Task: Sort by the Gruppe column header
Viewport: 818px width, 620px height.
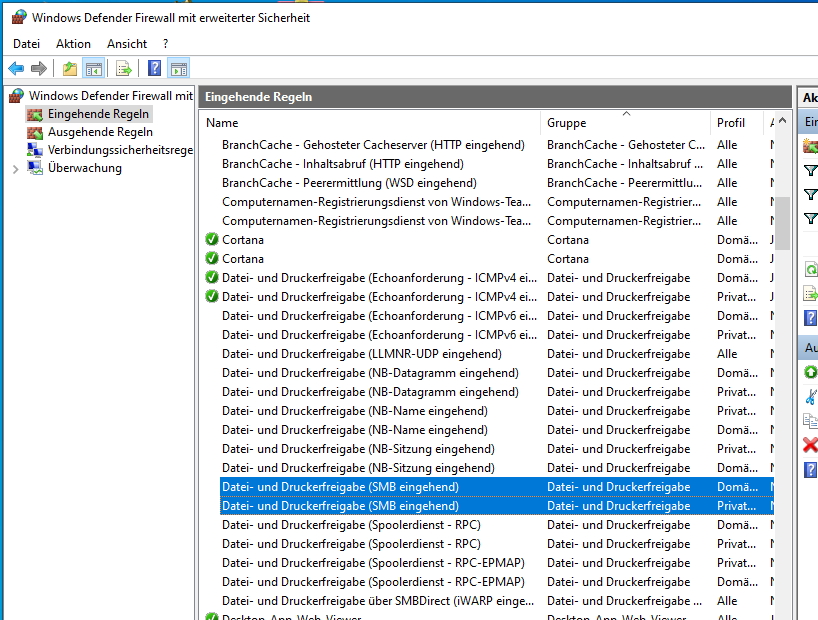Action: point(625,123)
